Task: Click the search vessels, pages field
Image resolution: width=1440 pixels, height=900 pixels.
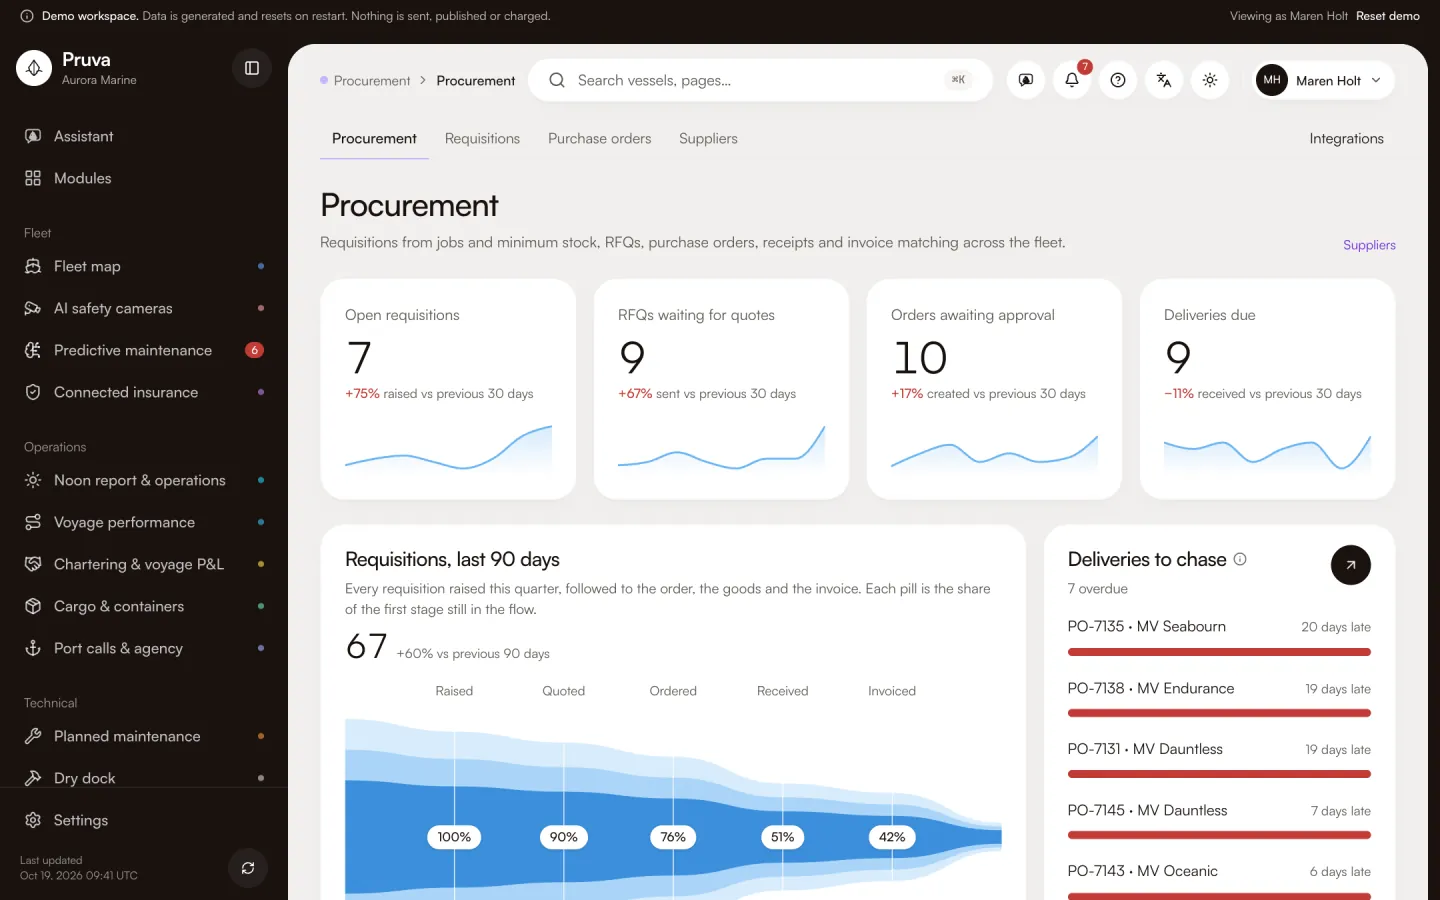Action: click(x=760, y=80)
